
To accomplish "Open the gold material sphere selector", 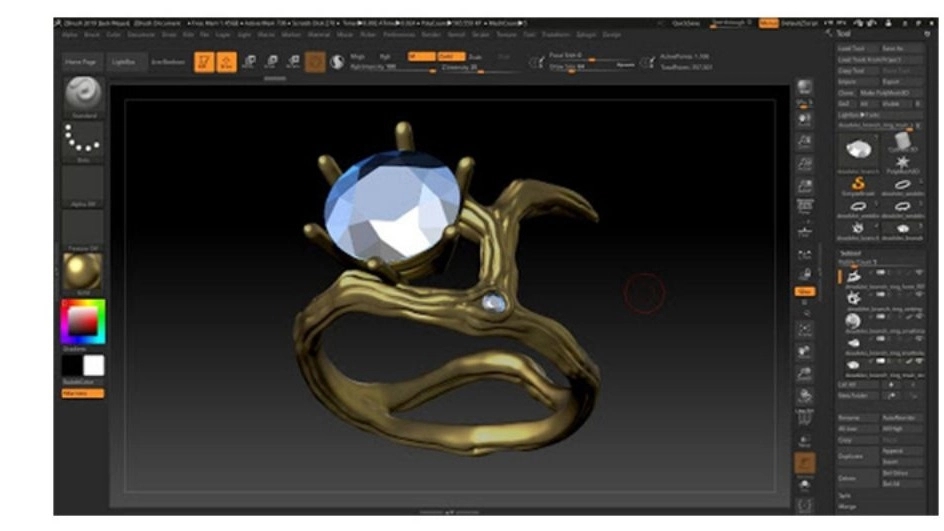I will tap(84, 272).
